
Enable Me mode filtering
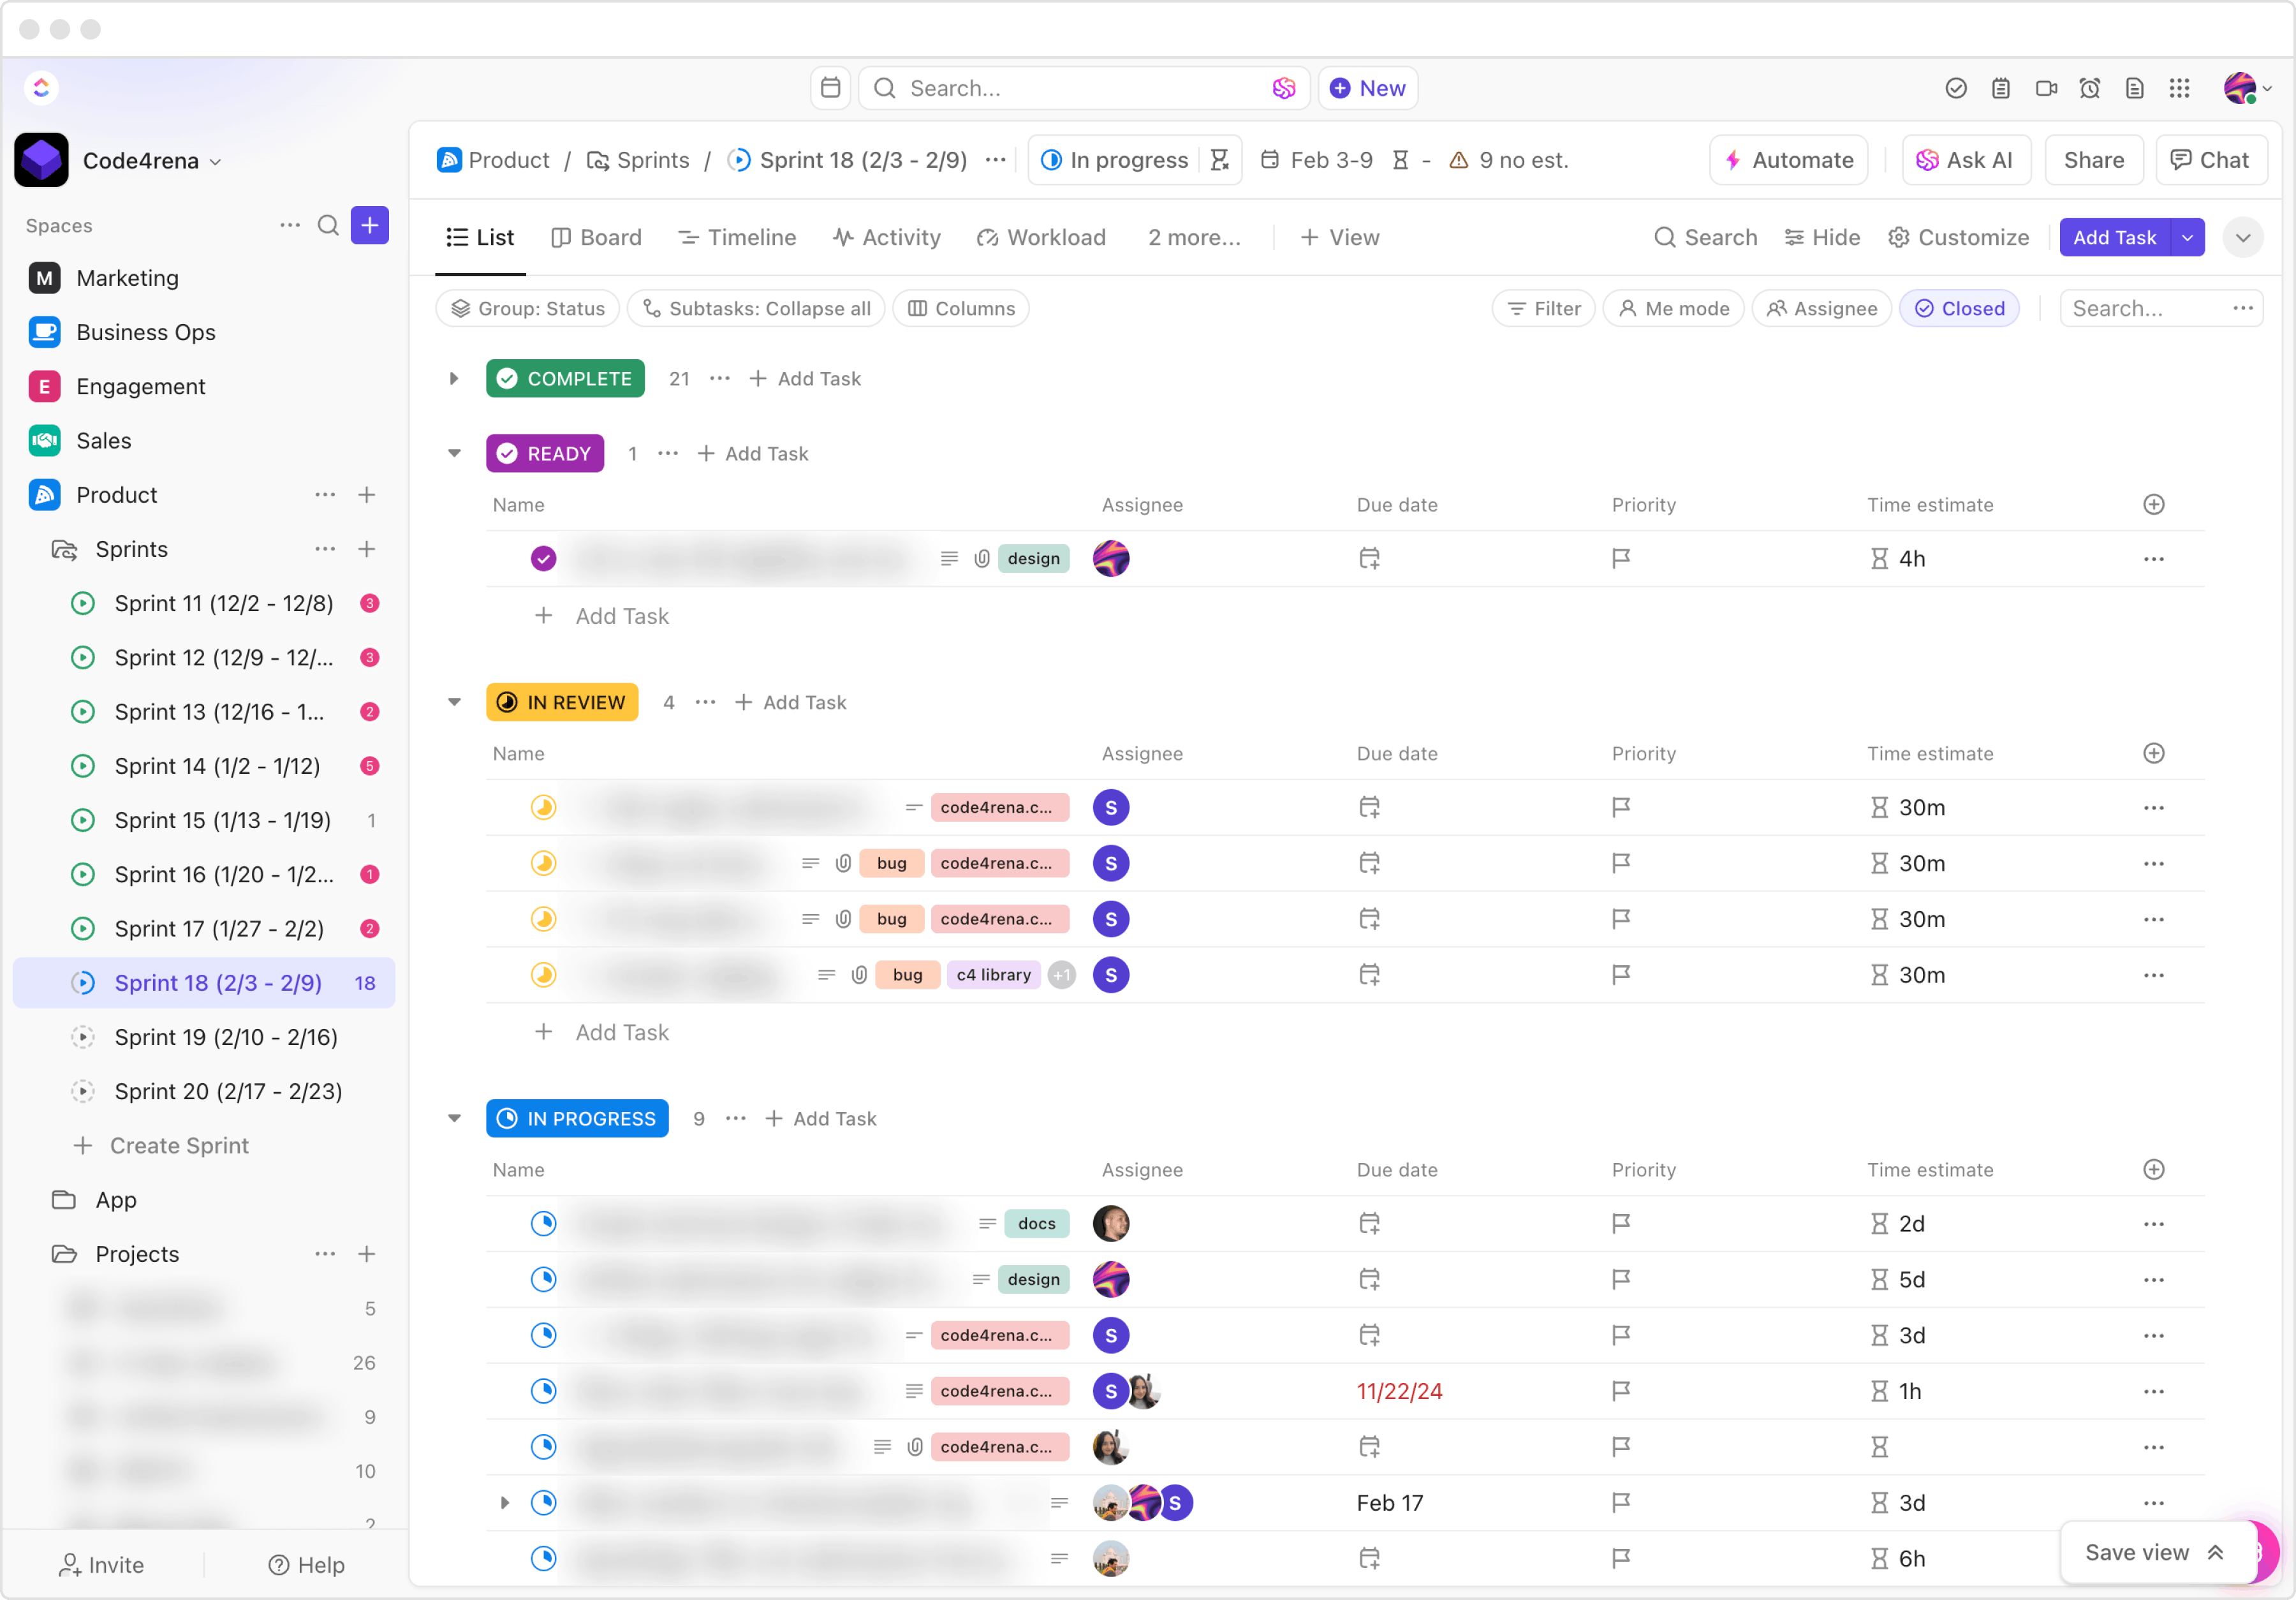[x=1673, y=308]
